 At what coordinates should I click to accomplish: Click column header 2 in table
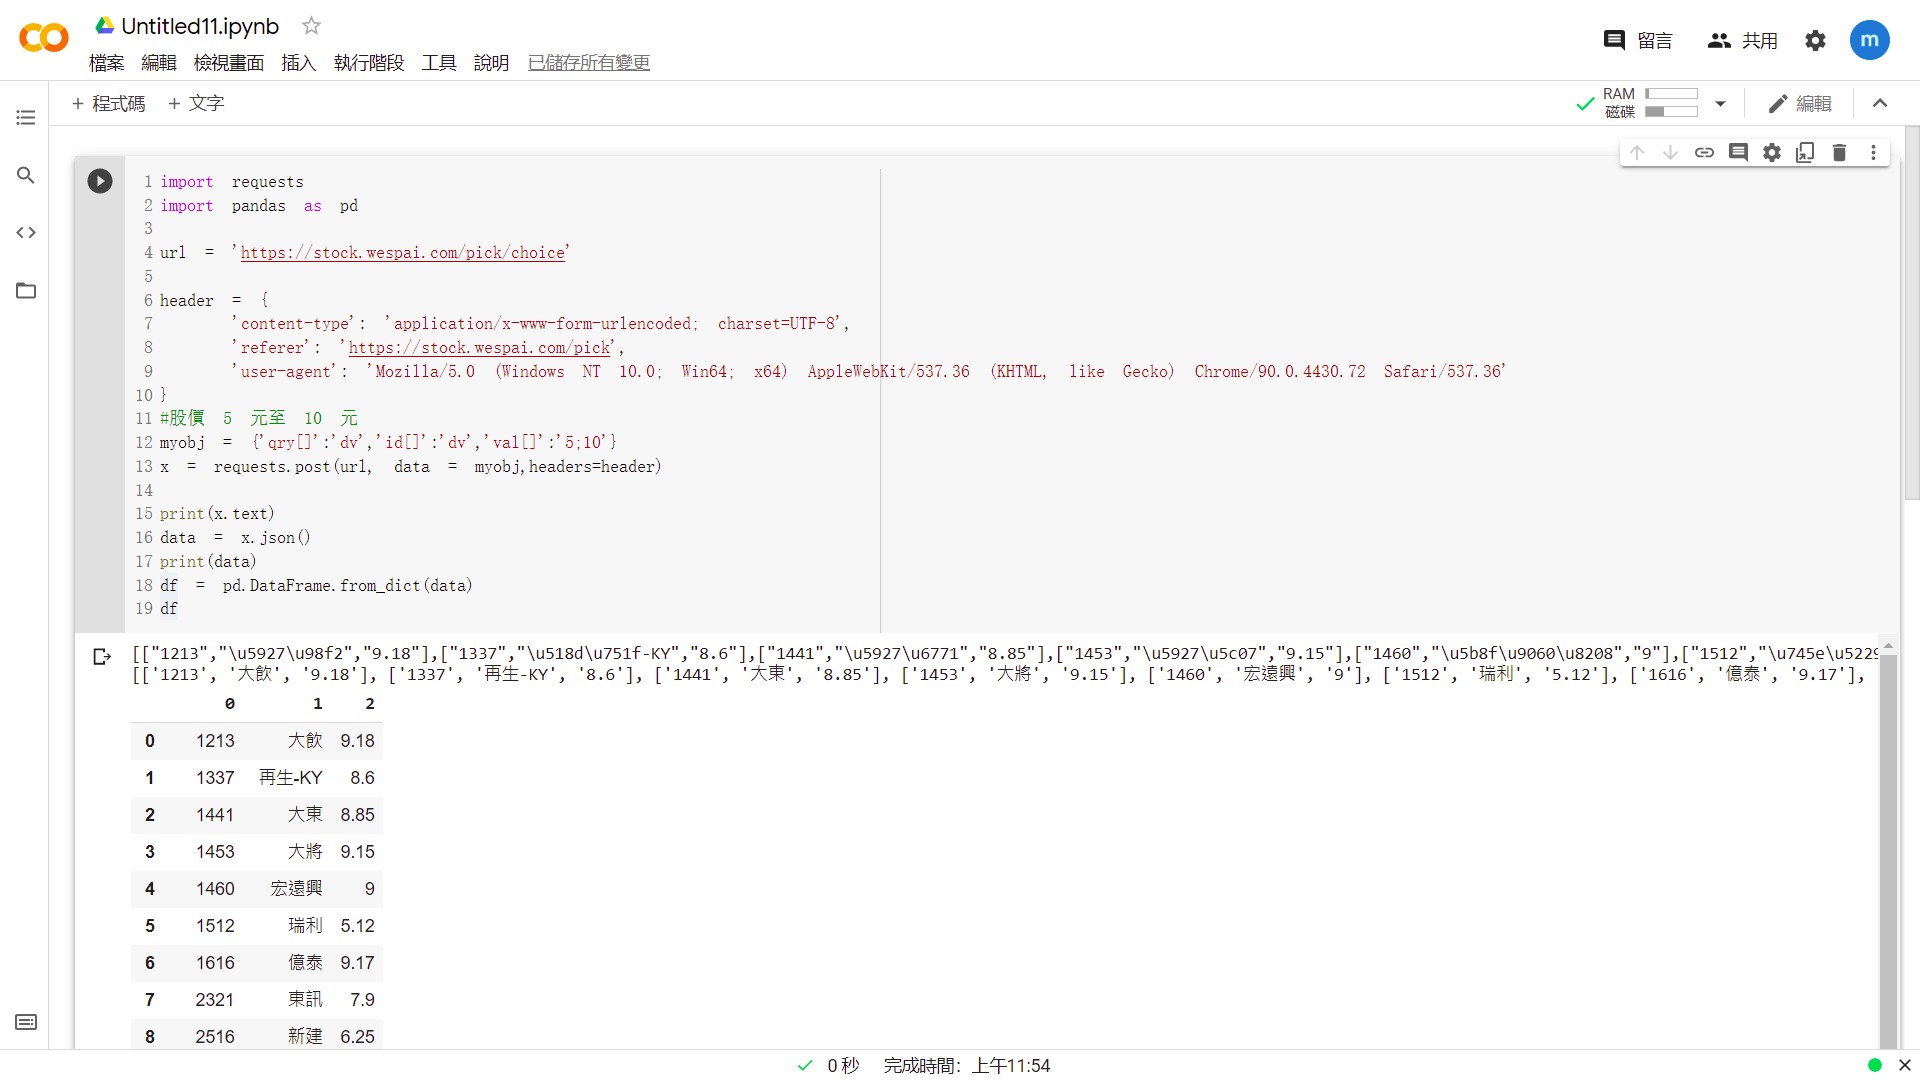click(370, 704)
